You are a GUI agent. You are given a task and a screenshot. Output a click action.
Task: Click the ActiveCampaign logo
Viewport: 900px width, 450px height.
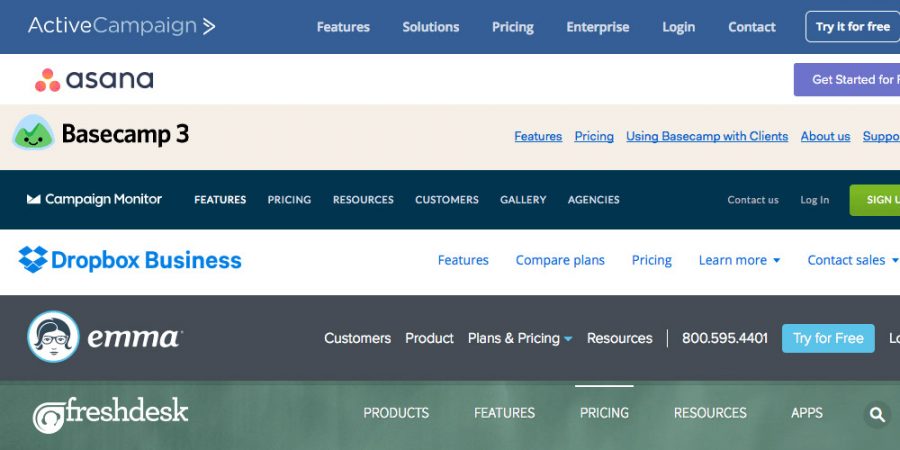(x=121, y=26)
